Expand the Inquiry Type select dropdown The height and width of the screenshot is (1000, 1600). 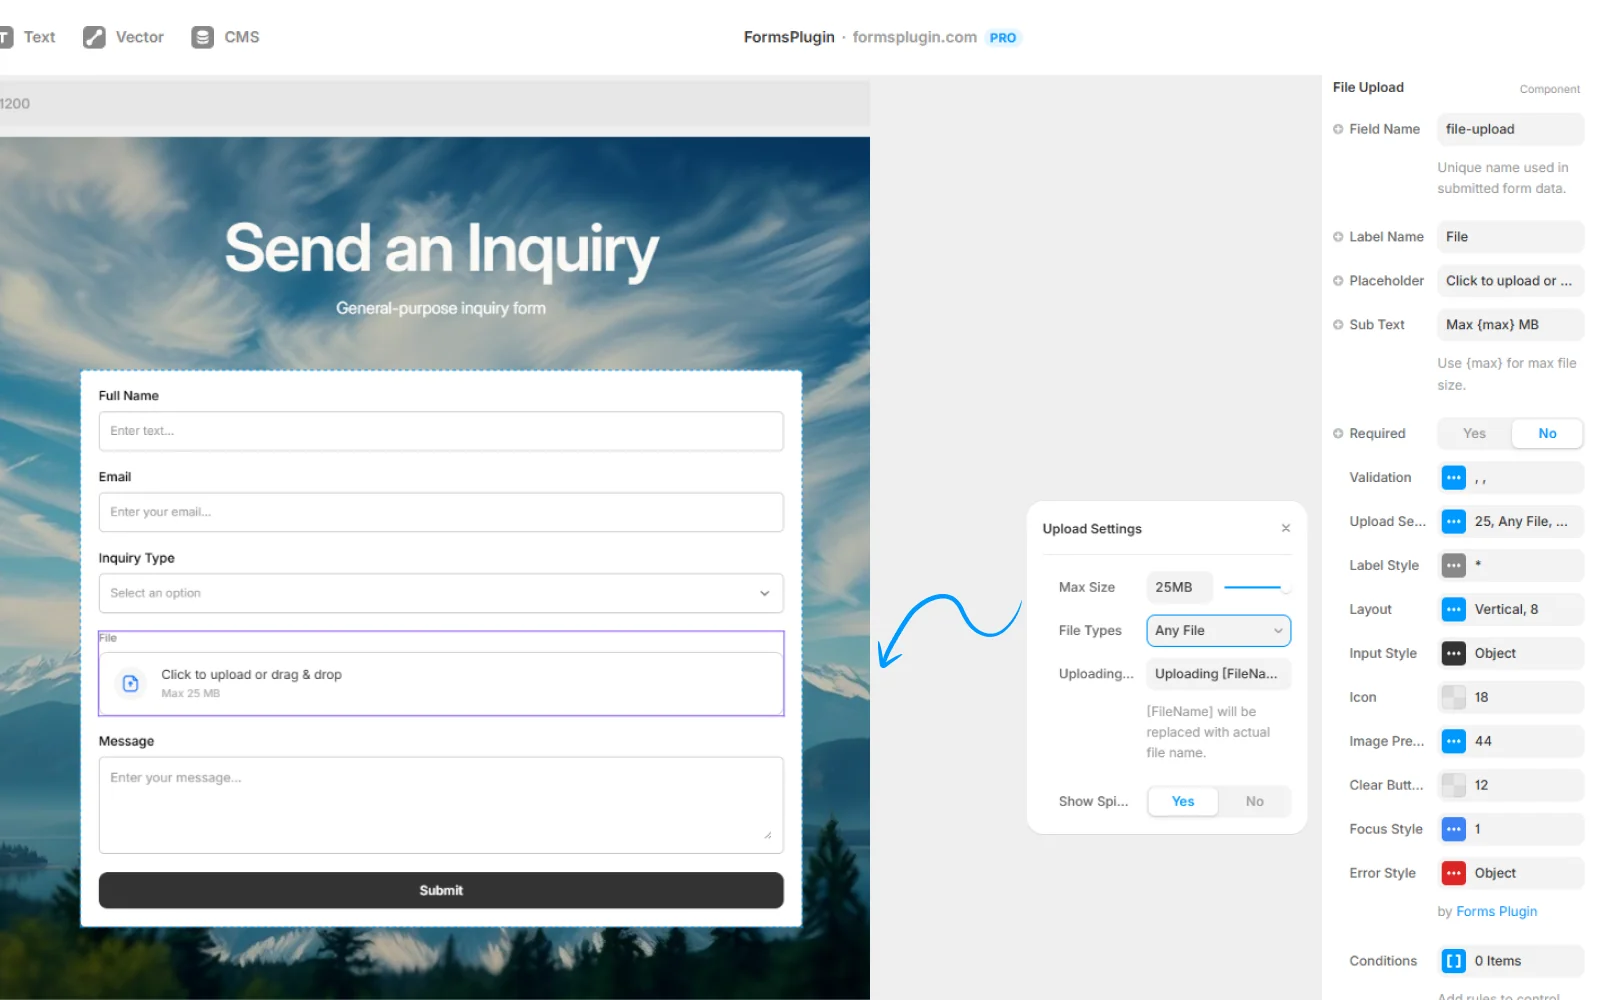(440, 594)
